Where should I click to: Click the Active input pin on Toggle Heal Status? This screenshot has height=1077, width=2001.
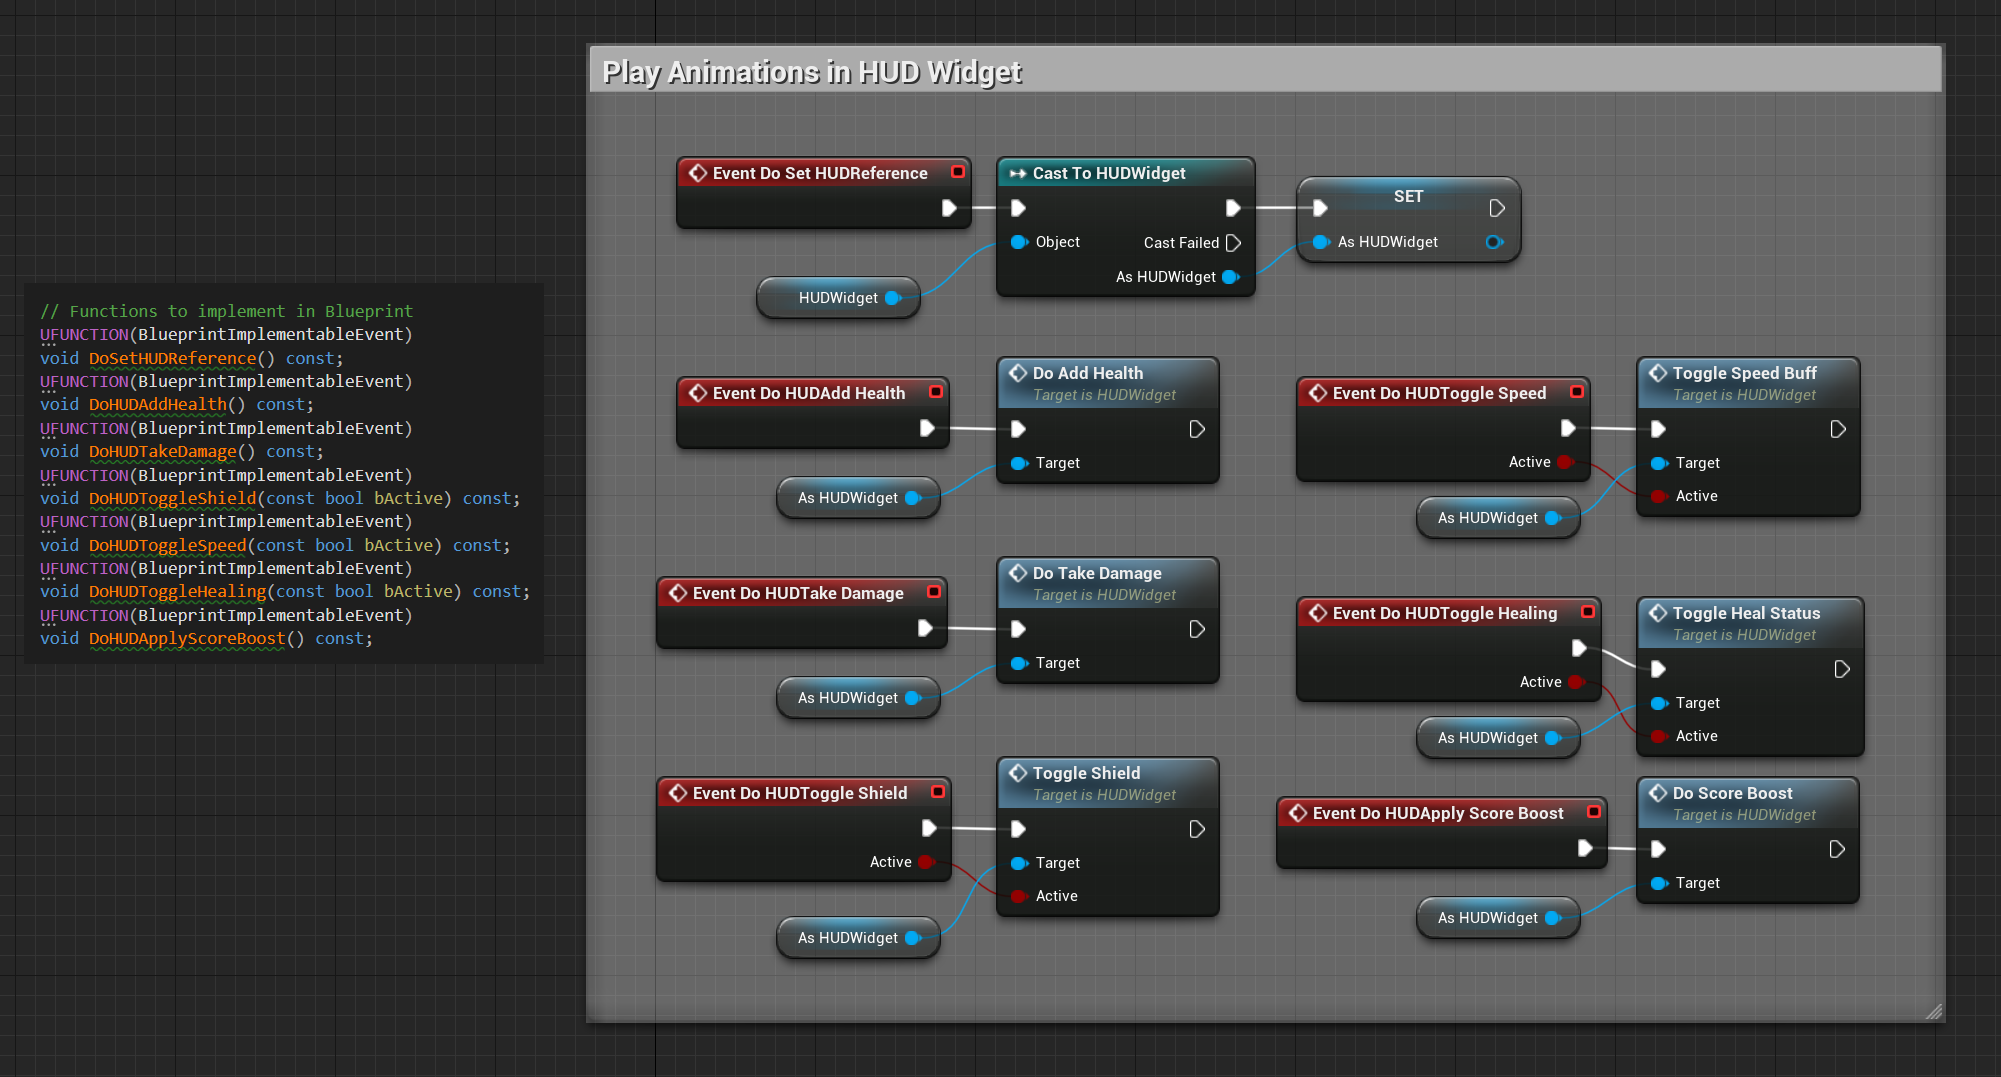click(x=1659, y=736)
